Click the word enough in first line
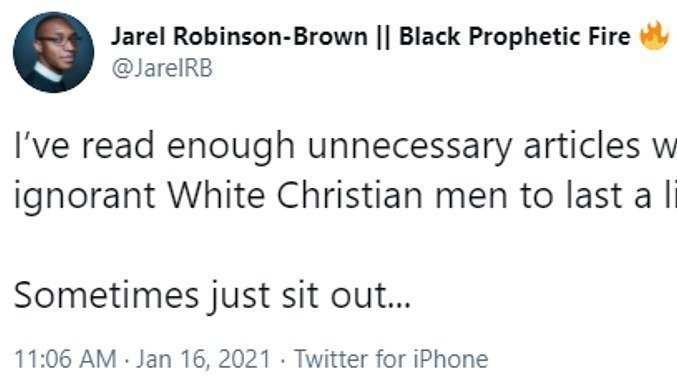The width and height of the screenshot is (677, 381). (231, 148)
